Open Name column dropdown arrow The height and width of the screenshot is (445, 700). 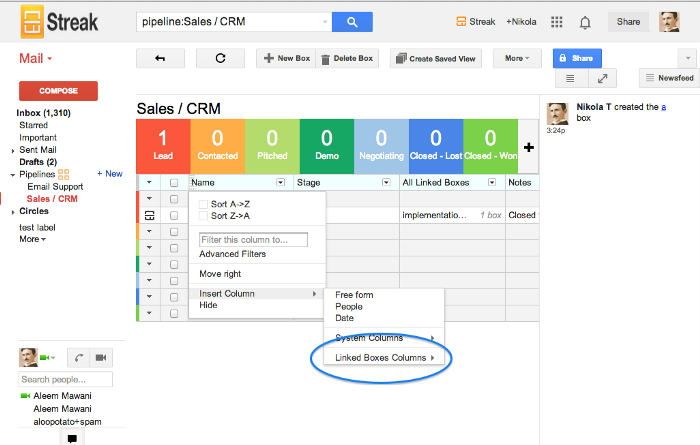pos(280,182)
